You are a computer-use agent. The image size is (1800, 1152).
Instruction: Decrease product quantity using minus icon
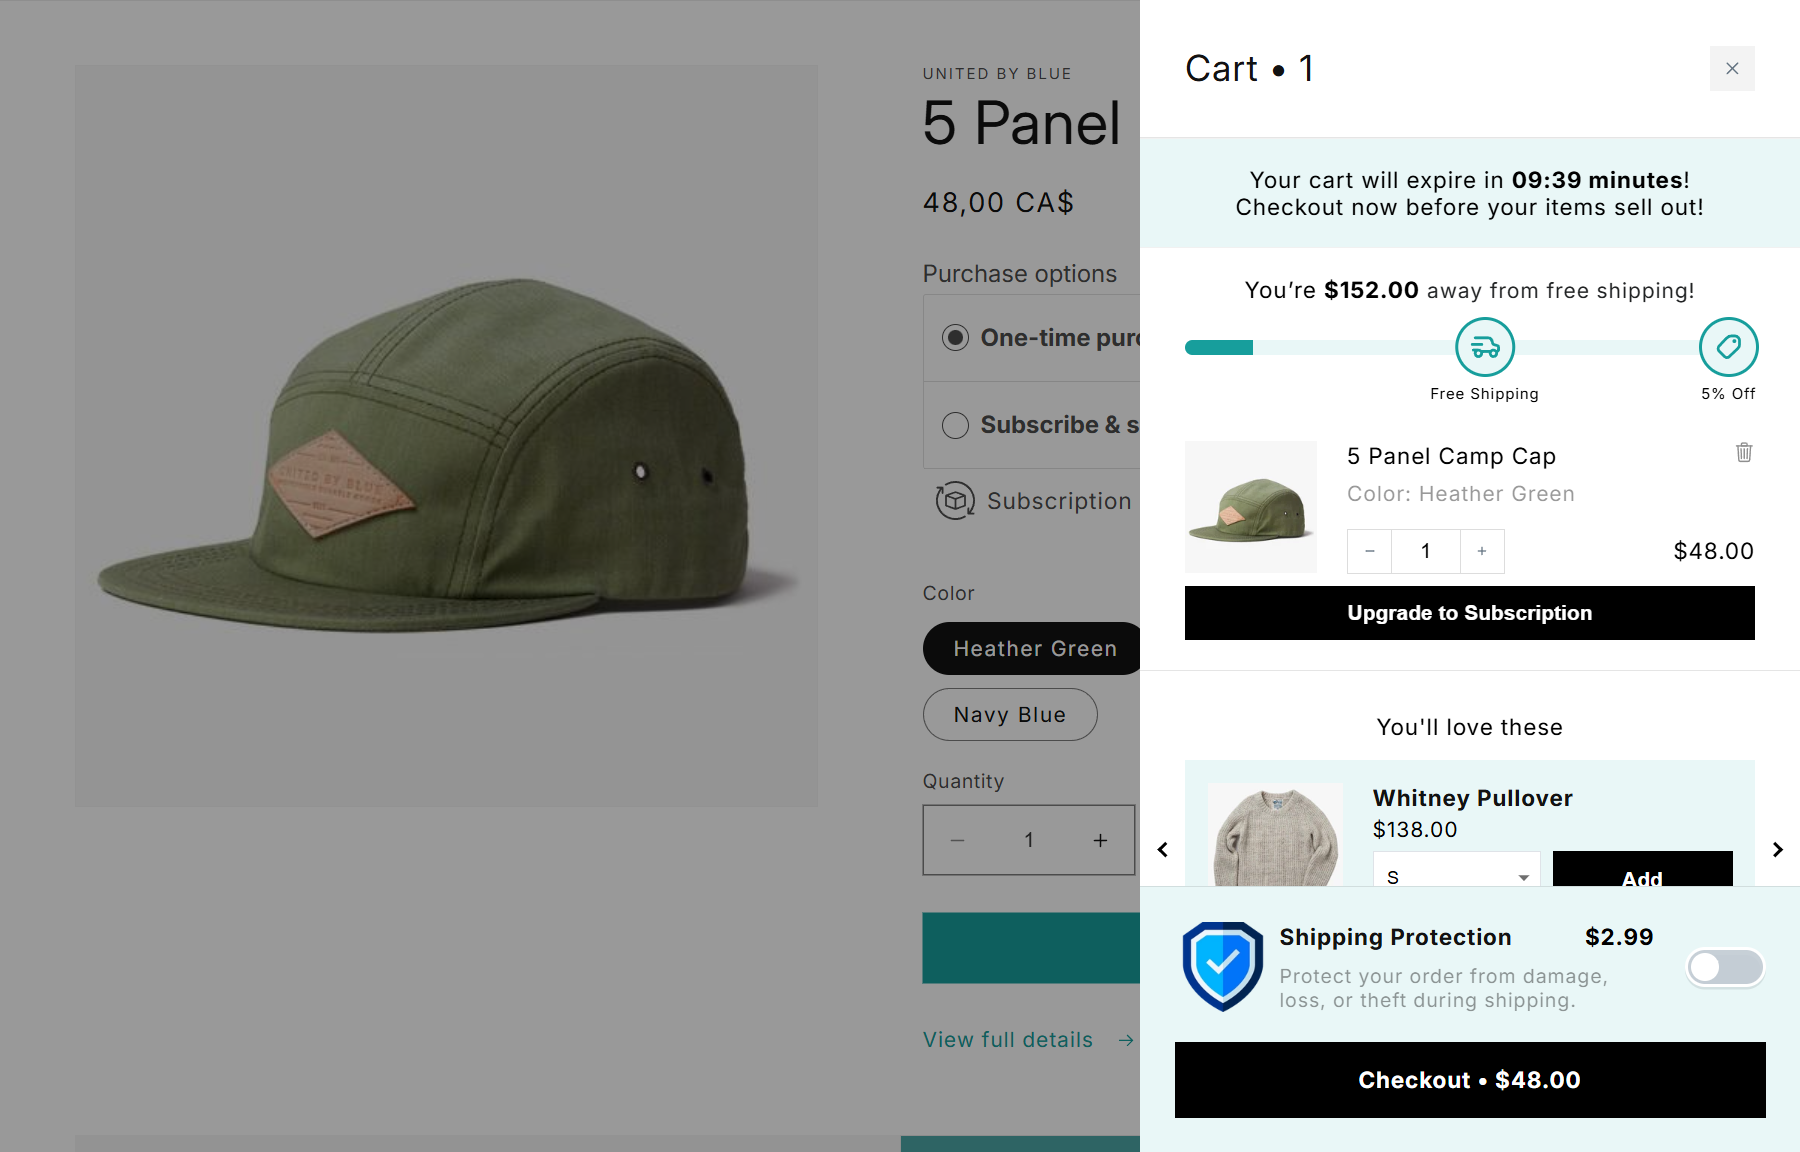[958, 840]
